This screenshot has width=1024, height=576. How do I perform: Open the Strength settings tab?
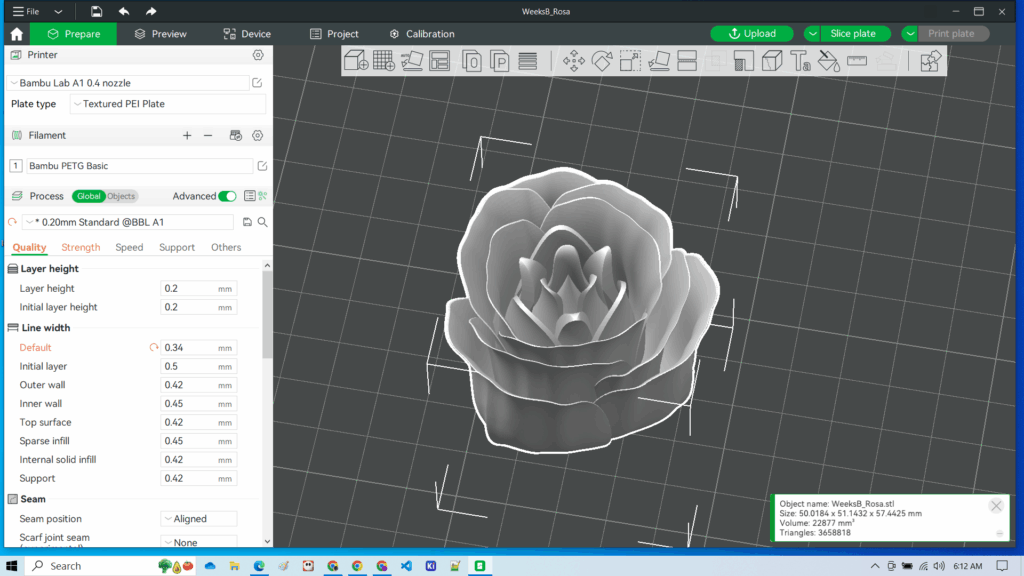coord(81,247)
